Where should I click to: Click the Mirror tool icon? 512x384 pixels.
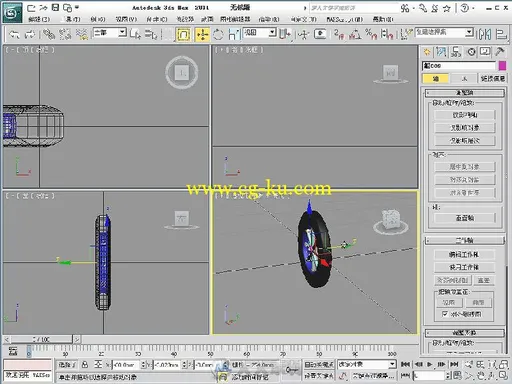click(484, 34)
